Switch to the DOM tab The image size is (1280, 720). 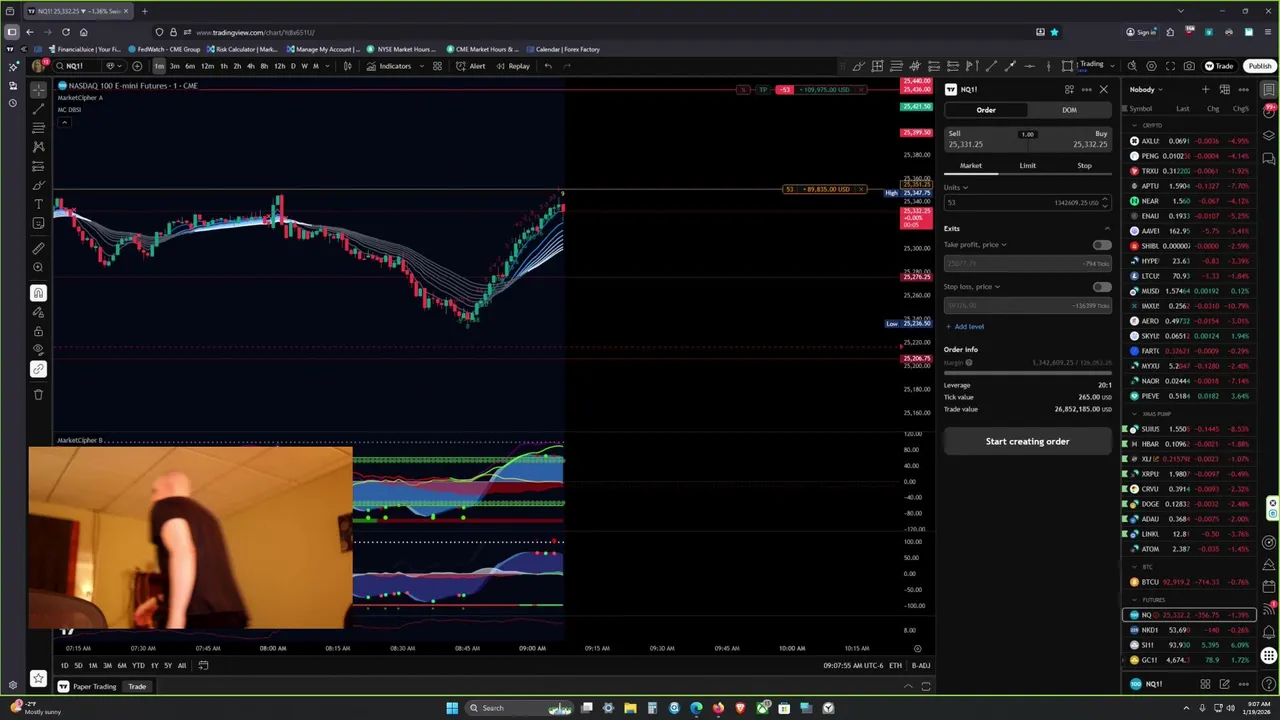pos(1069,110)
